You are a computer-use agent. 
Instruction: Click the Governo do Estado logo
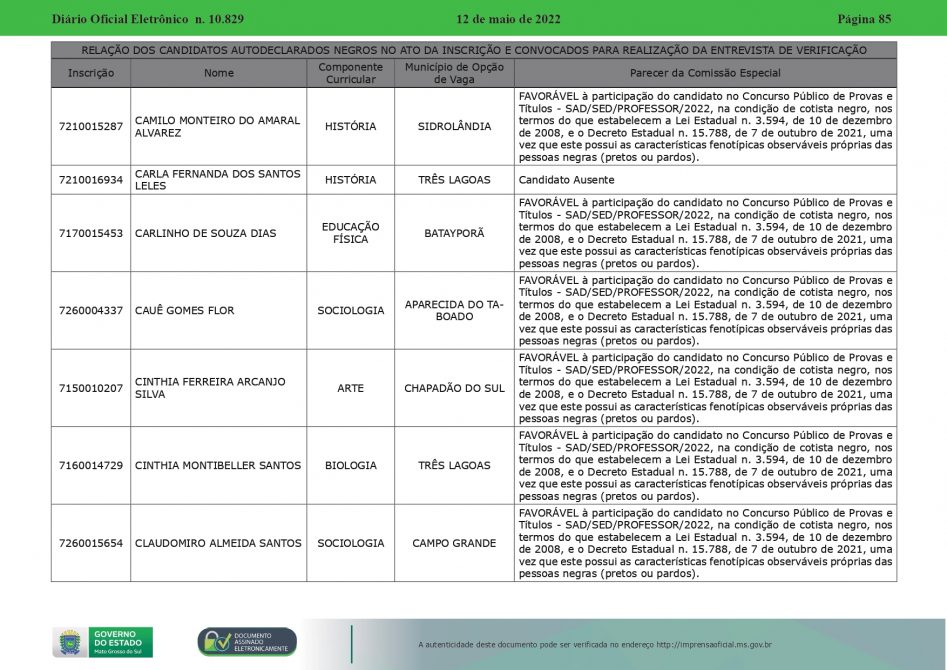coord(102,642)
